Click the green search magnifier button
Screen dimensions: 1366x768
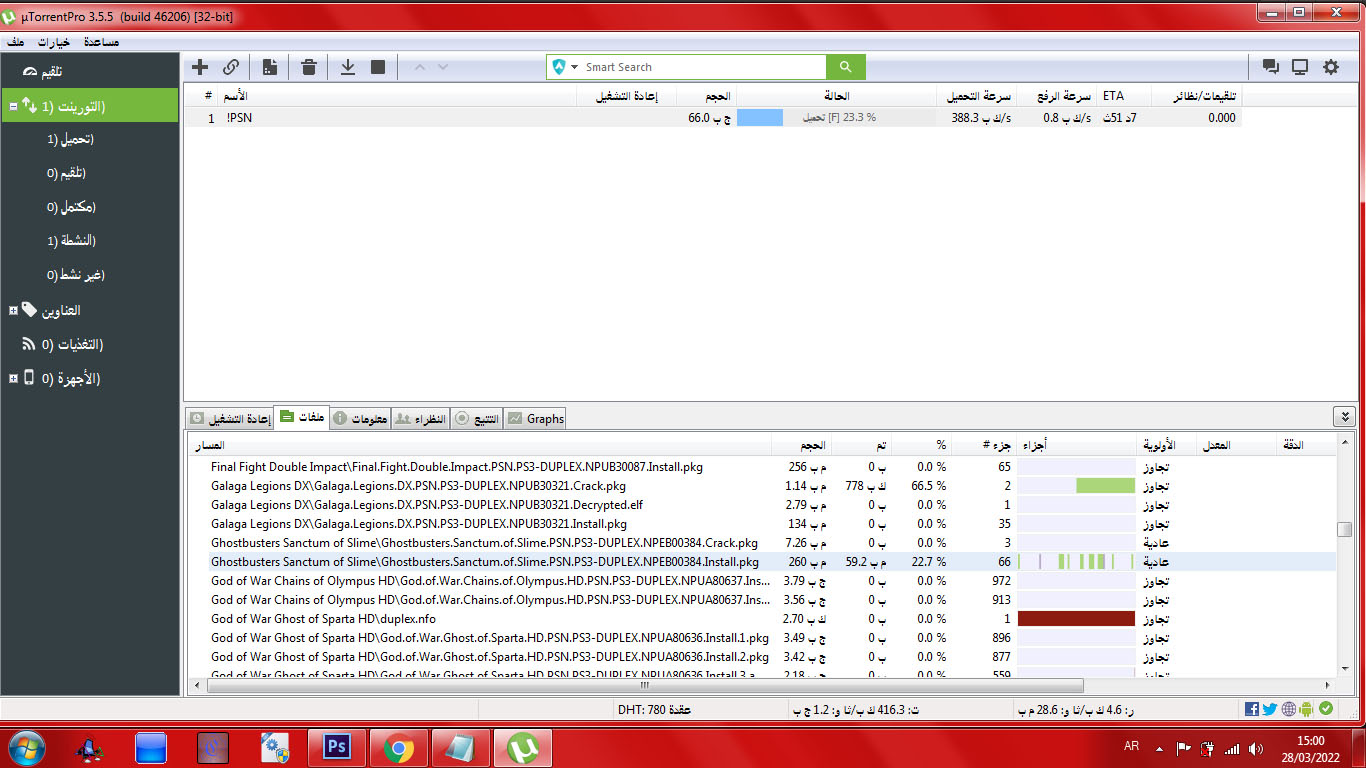pos(845,67)
